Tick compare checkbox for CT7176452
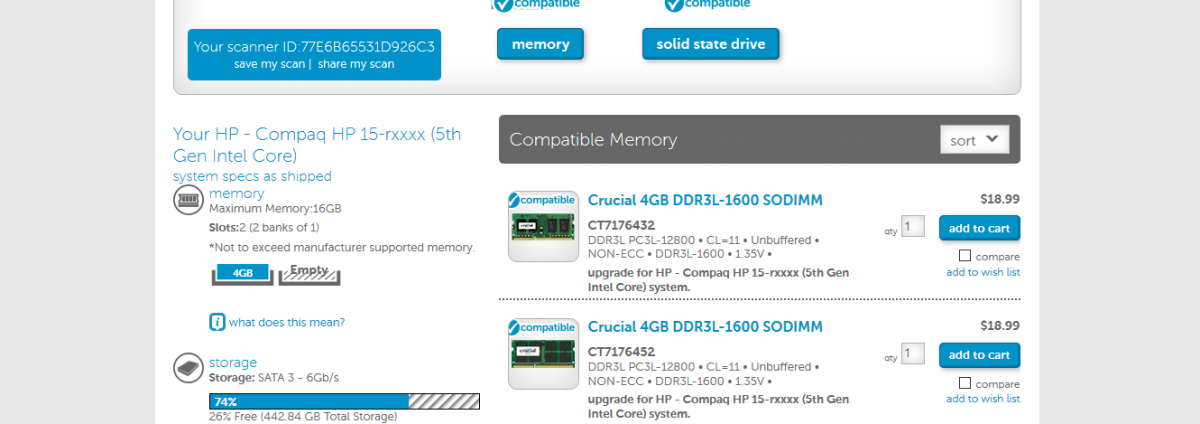 [965, 383]
